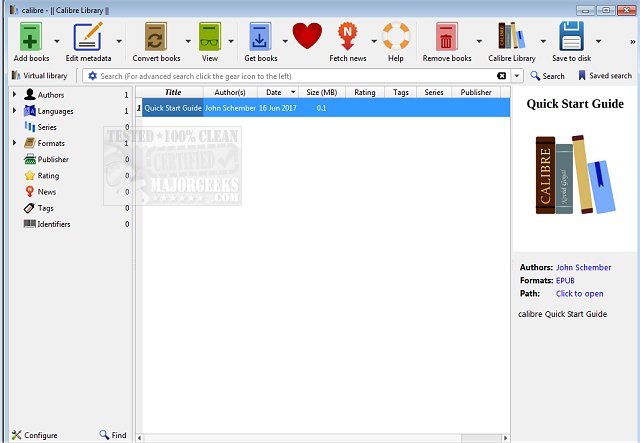Click the Get books icon

click(x=260, y=38)
